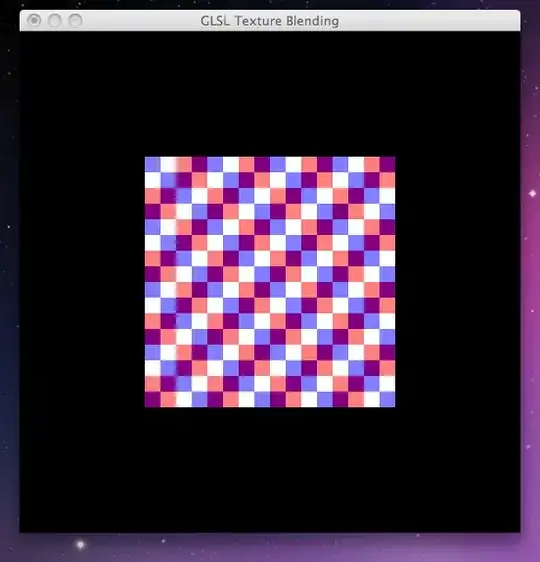Close the GLSL Texture Blending window
Viewport: 540px width, 562px height.
(x=34, y=20)
